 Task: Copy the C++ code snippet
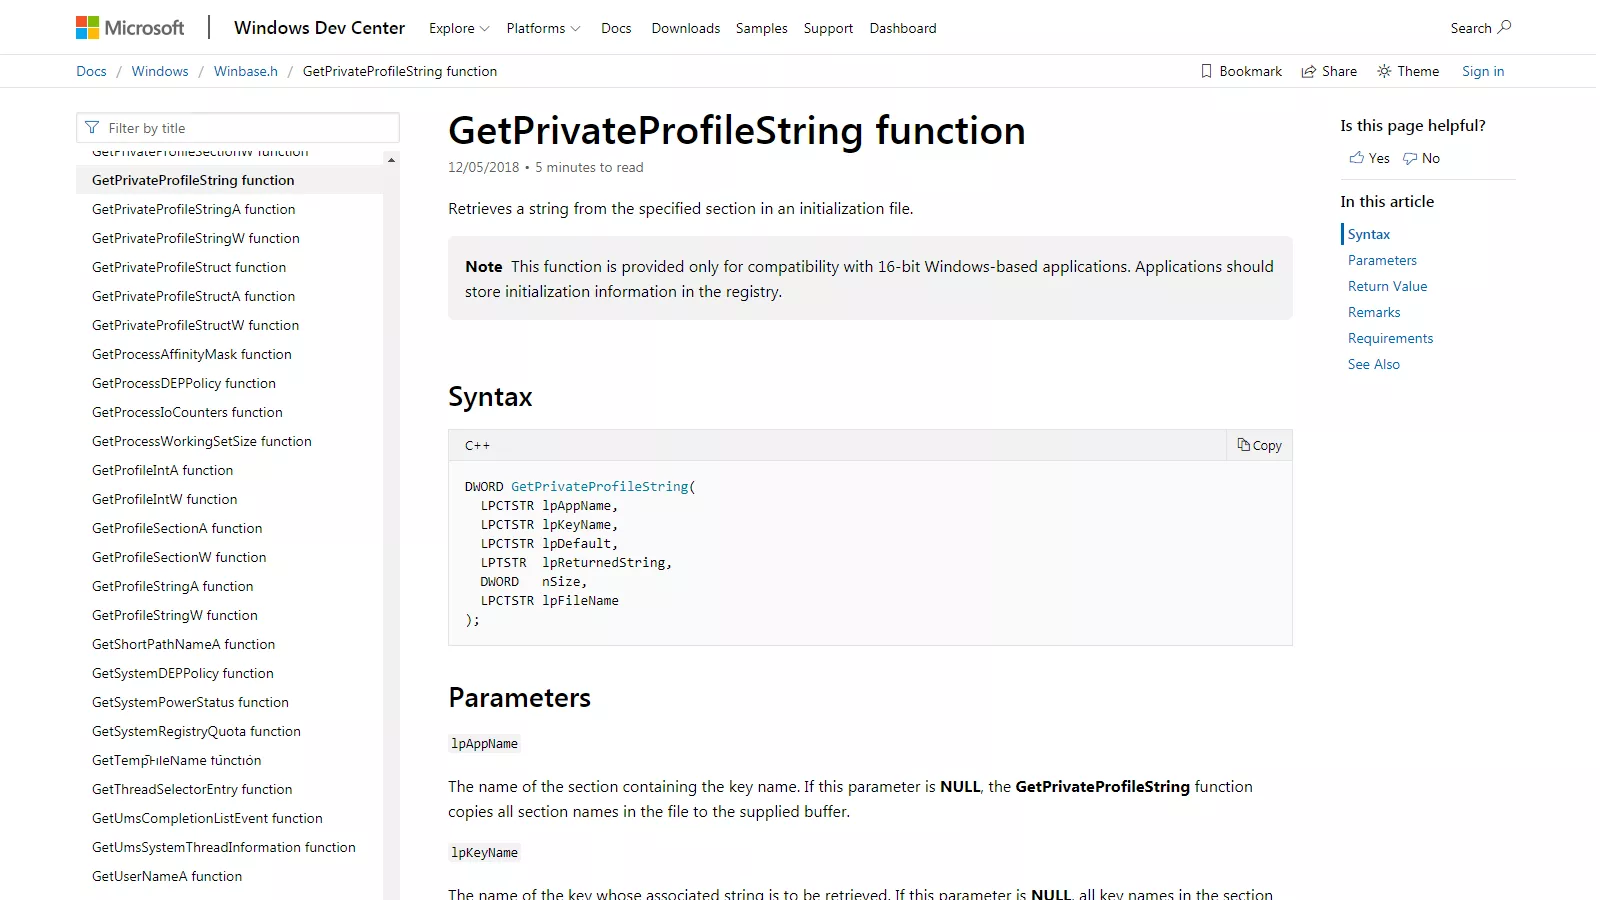(x=1259, y=445)
